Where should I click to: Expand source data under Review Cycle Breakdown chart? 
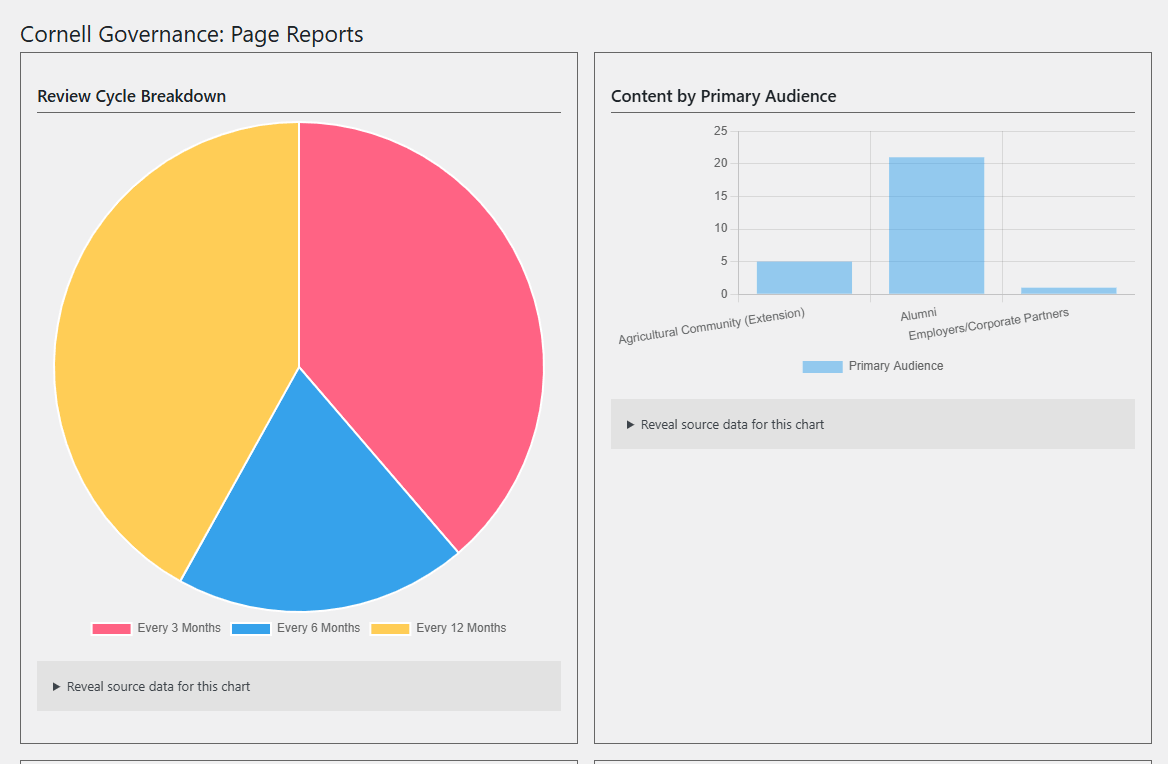(299, 686)
